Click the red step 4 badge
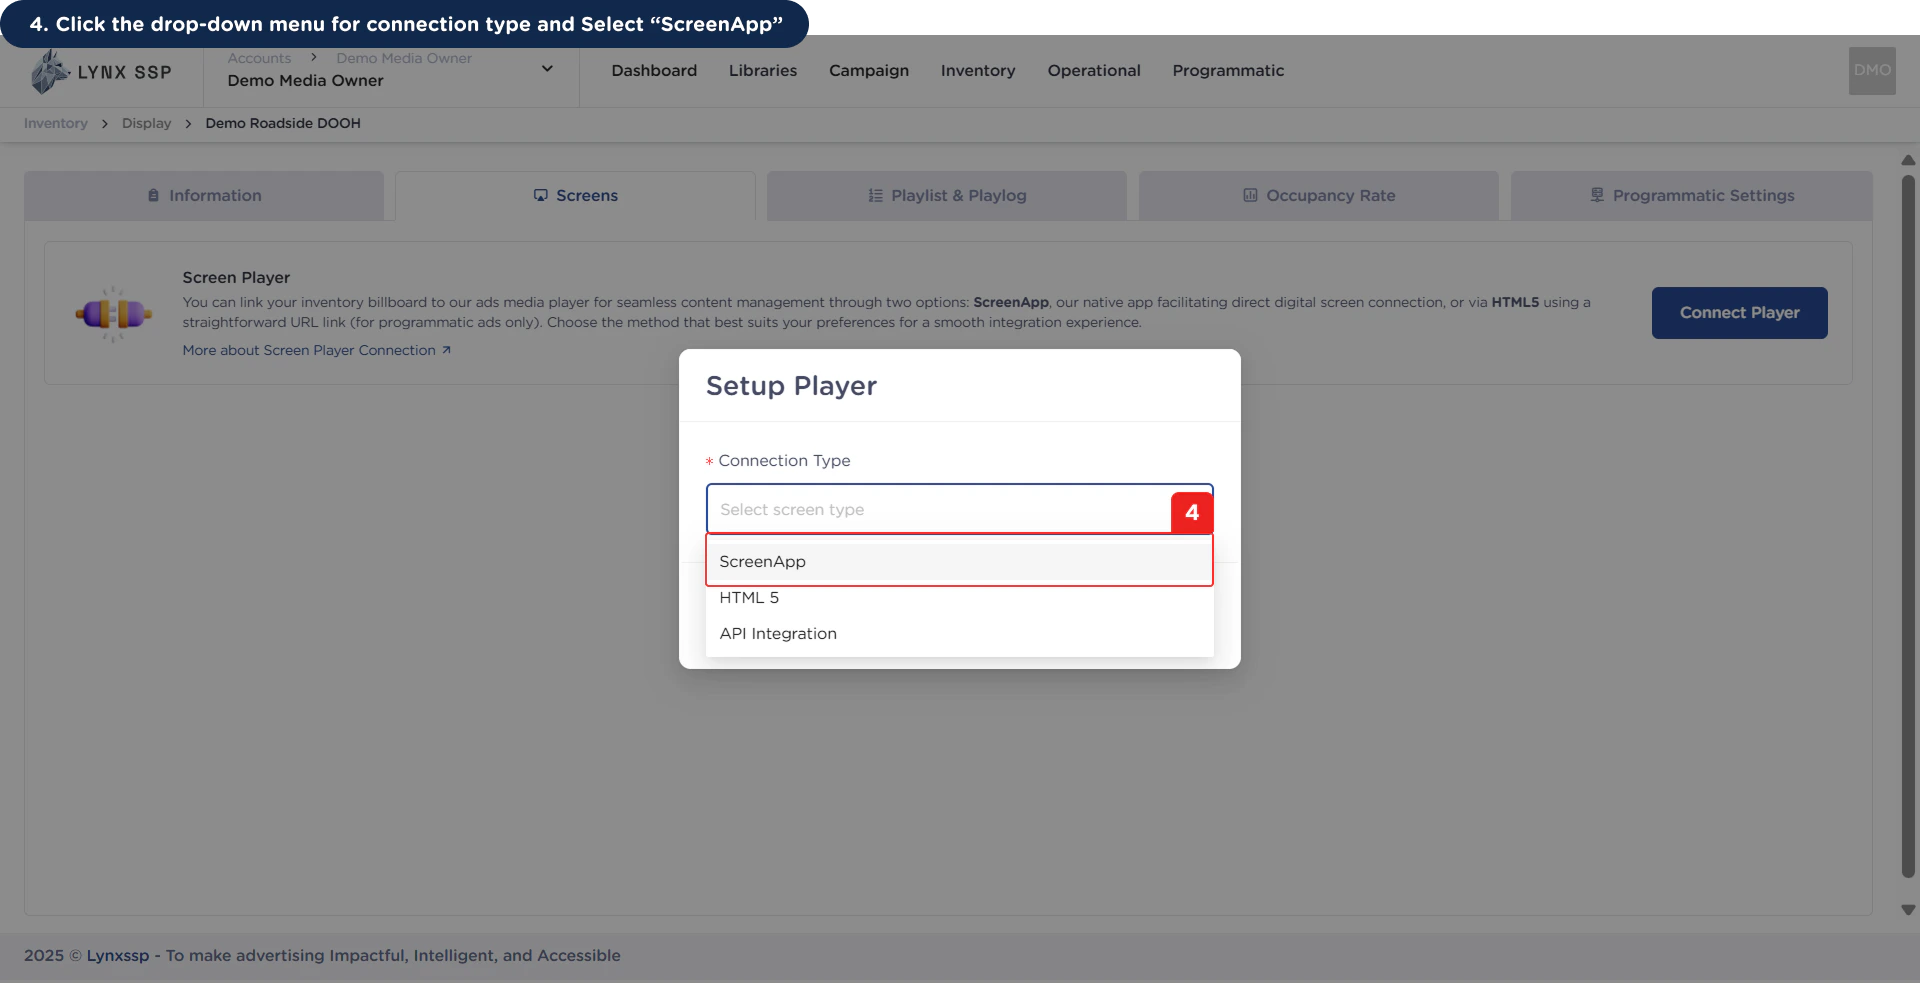Image resolution: width=1920 pixels, height=983 pixels. click(1192, 512)
